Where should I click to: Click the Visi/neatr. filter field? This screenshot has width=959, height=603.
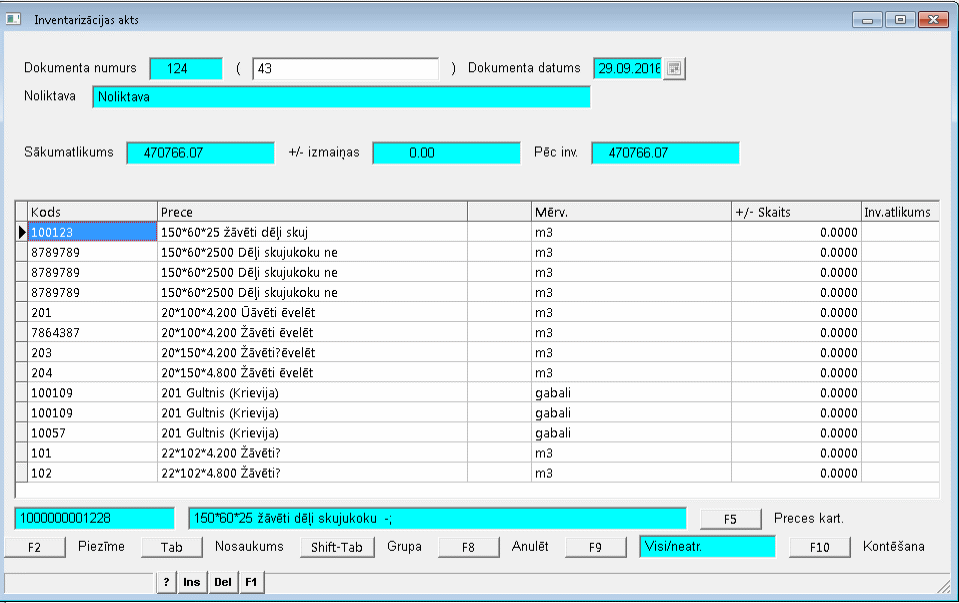[708, 547]
